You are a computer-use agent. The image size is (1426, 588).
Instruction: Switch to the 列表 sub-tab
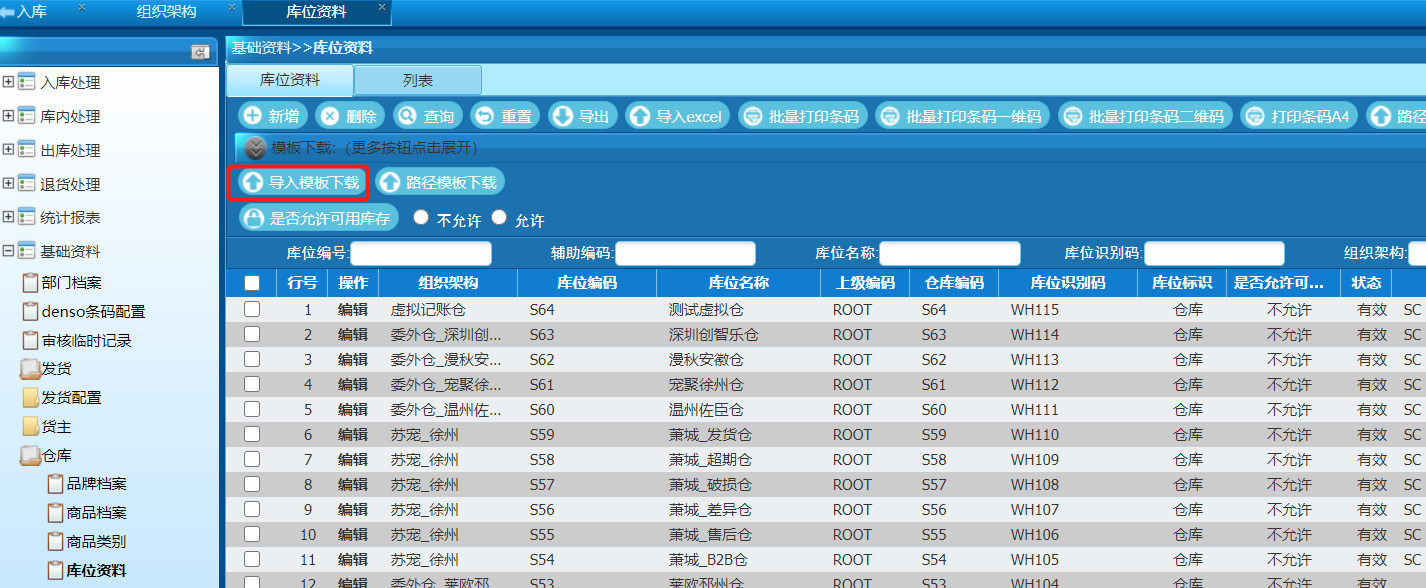click(418, 80)
